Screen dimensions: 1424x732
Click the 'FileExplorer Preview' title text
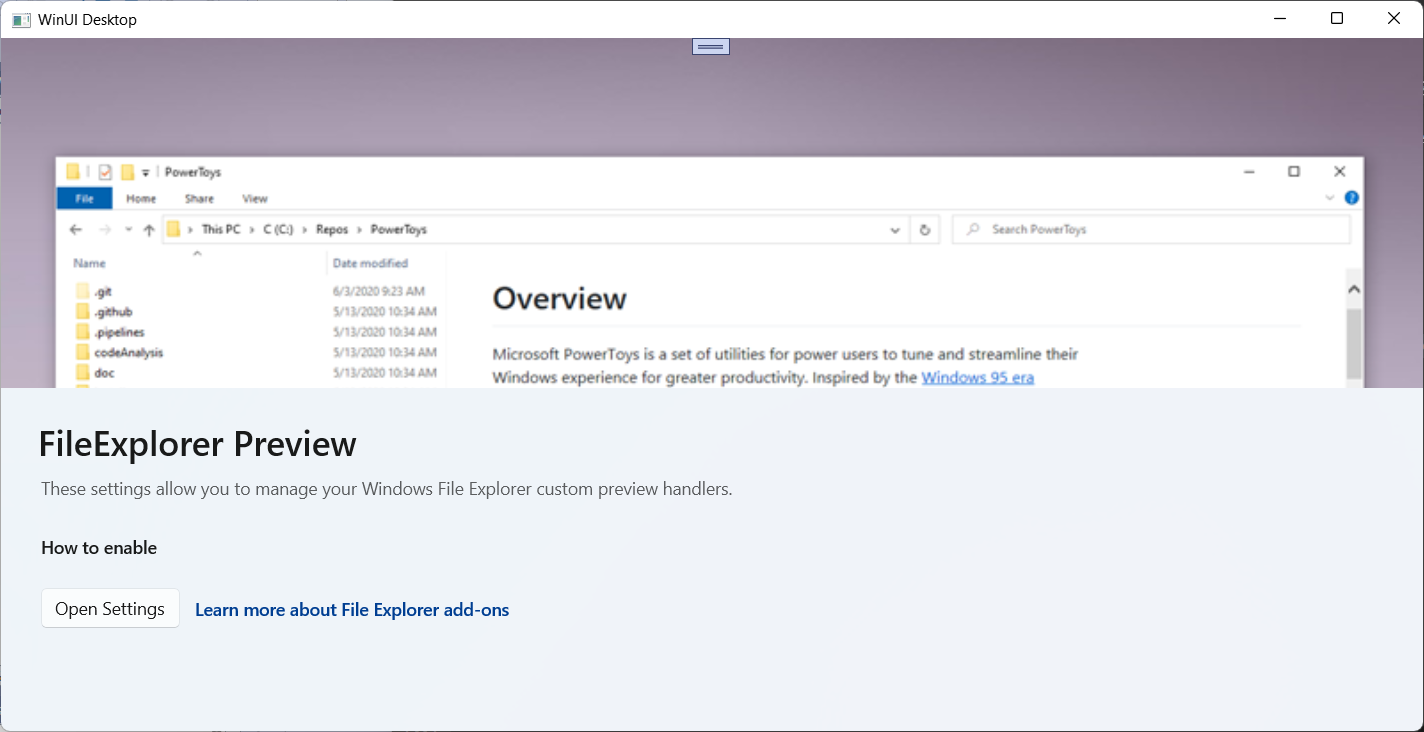[x=197, y=444]
